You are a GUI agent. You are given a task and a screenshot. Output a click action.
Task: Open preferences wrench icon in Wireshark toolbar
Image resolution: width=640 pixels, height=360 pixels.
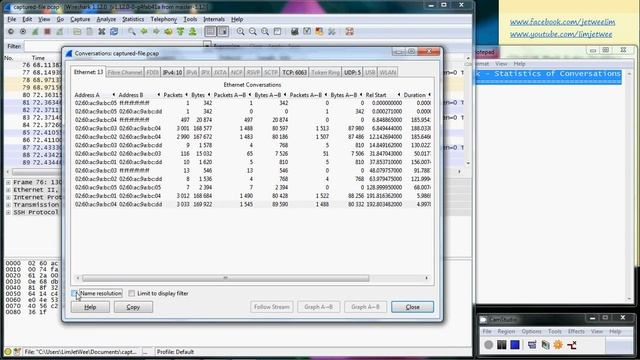pyautogui.click(x=331, y=31)
